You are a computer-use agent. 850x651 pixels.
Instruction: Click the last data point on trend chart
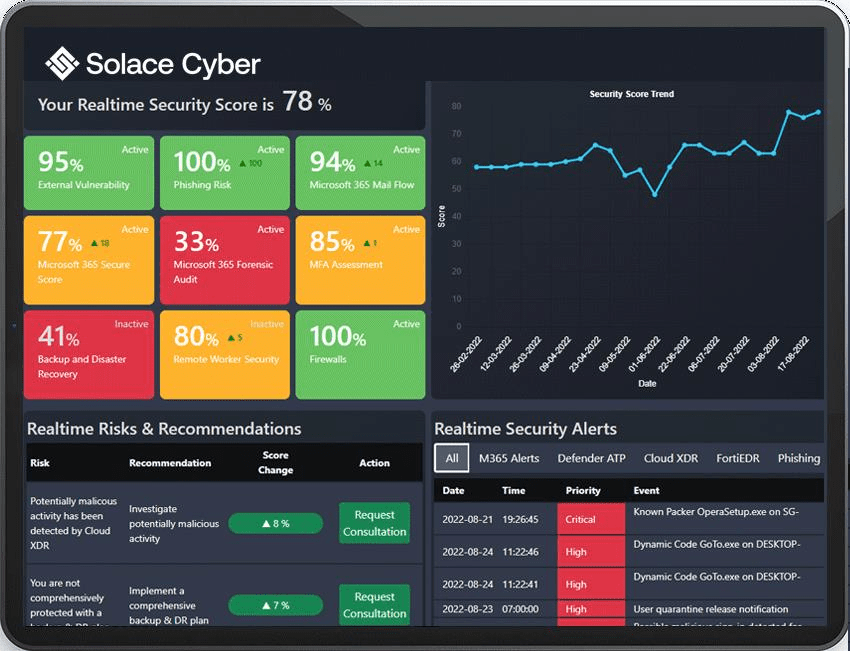point(818,112)
